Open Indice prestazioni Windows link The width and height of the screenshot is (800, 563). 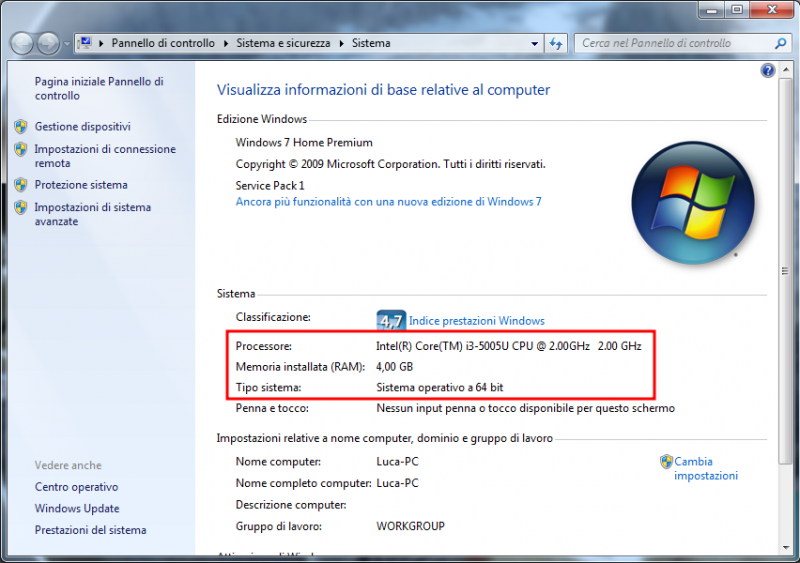pyautogui.click(x=476, y=321)
